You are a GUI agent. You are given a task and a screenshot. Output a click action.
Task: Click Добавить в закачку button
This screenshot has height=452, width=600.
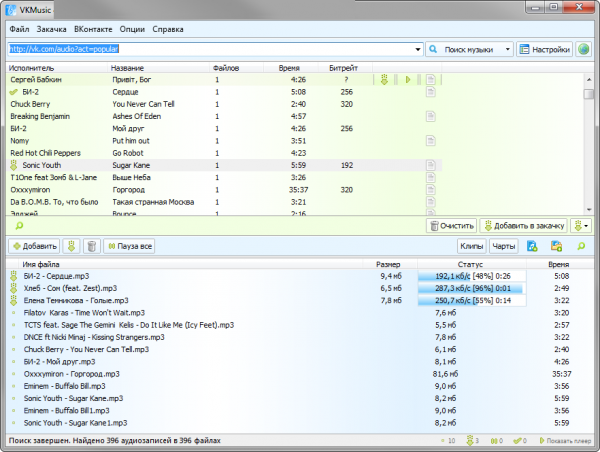(x=524, y=226)
